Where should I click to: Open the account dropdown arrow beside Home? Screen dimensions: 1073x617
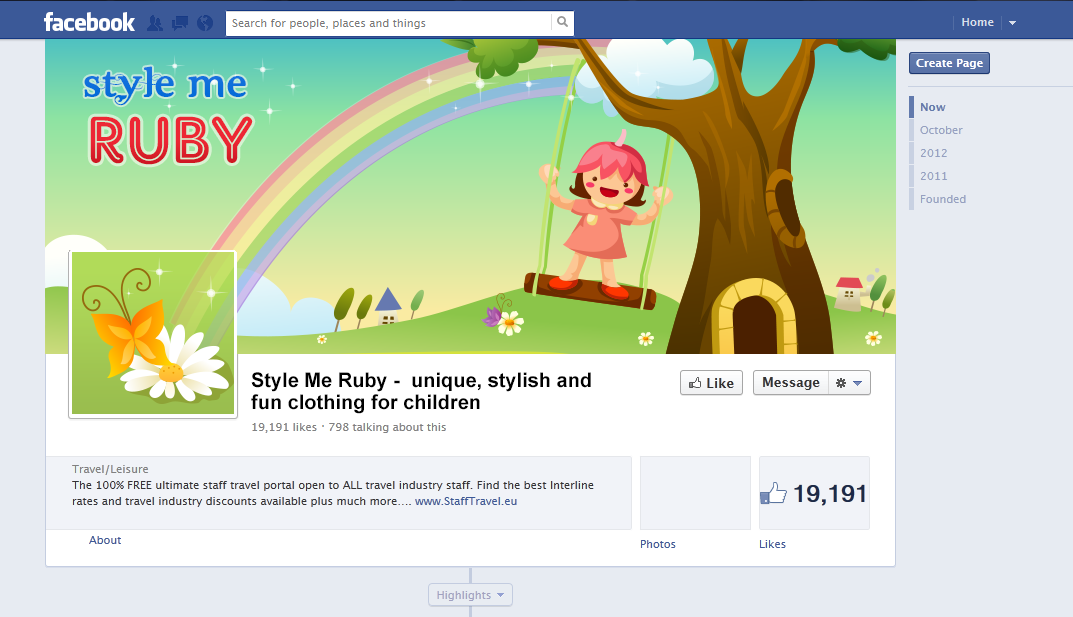coord(1012,23)
